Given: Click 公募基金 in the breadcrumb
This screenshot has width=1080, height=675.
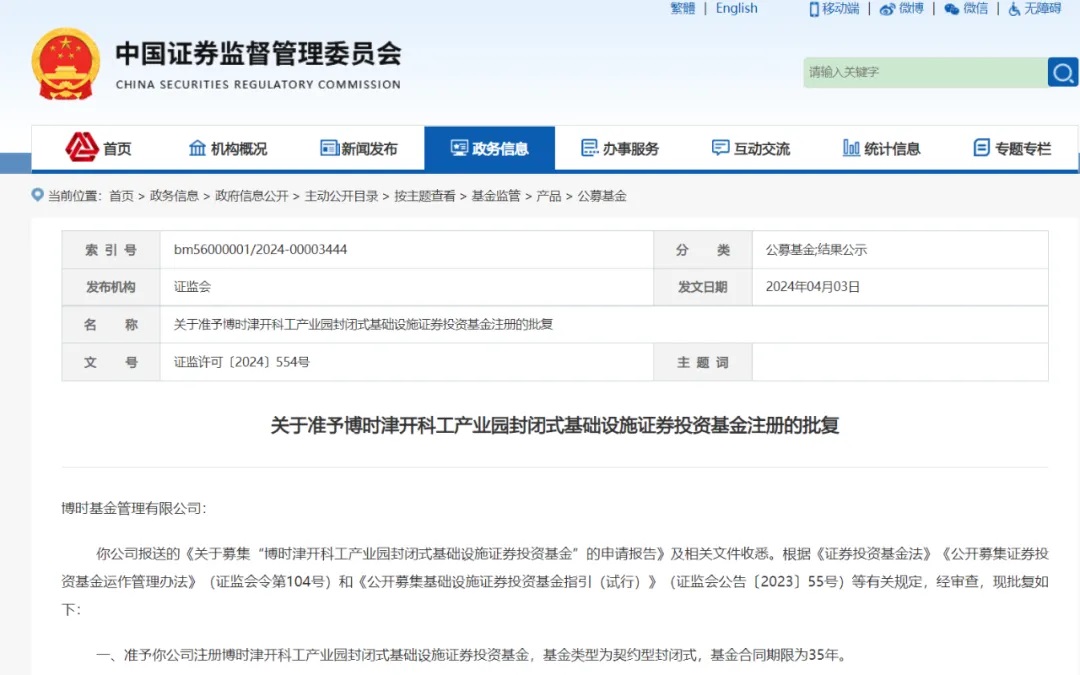Looking at the screenshot, I should click(x=602, y=196).
